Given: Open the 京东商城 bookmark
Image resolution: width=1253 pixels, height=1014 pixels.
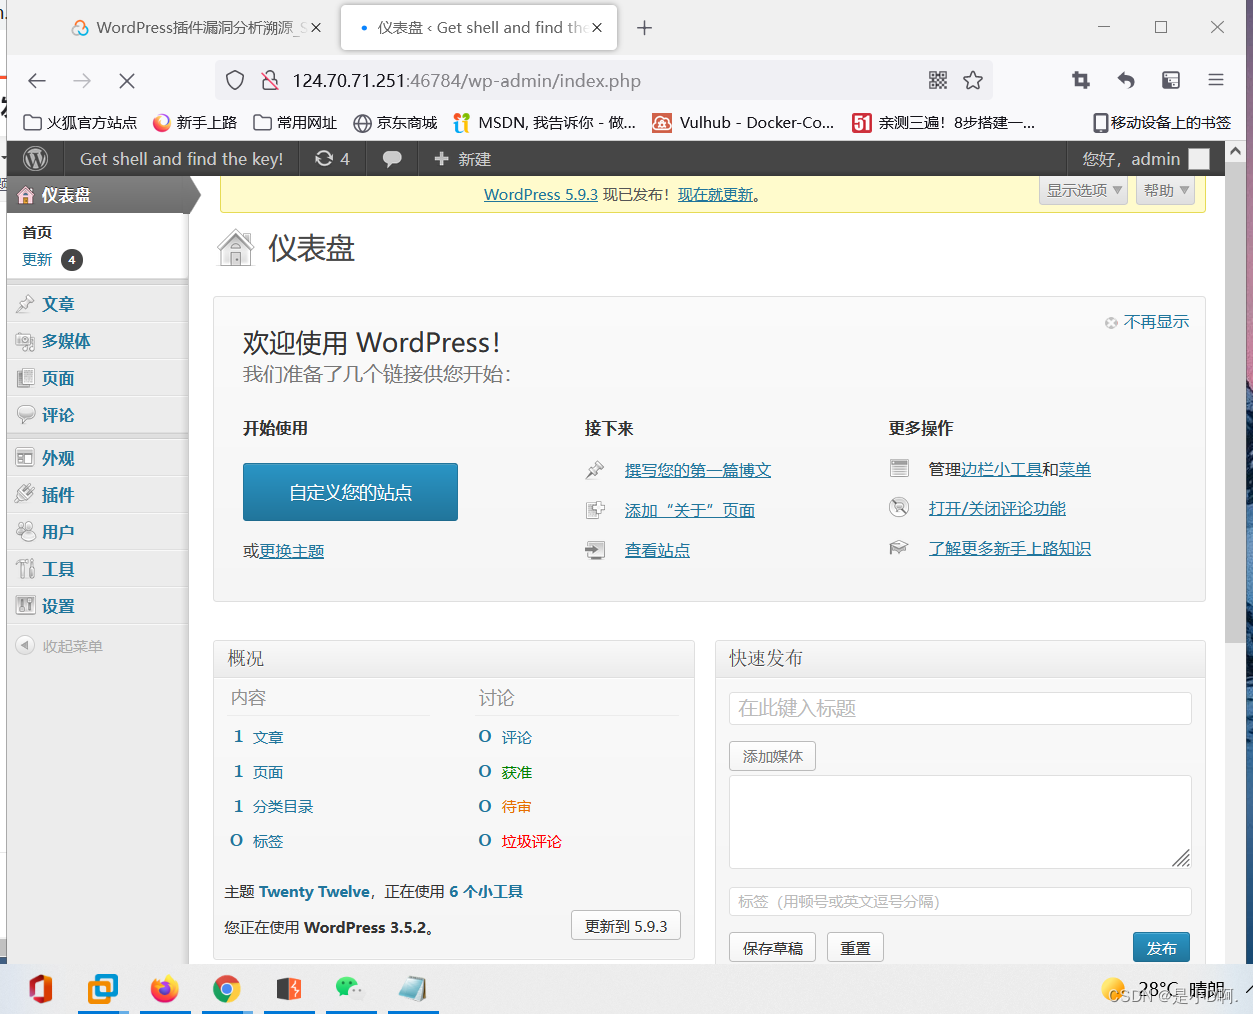Looking at the screenshot, I should click(395, 122).
